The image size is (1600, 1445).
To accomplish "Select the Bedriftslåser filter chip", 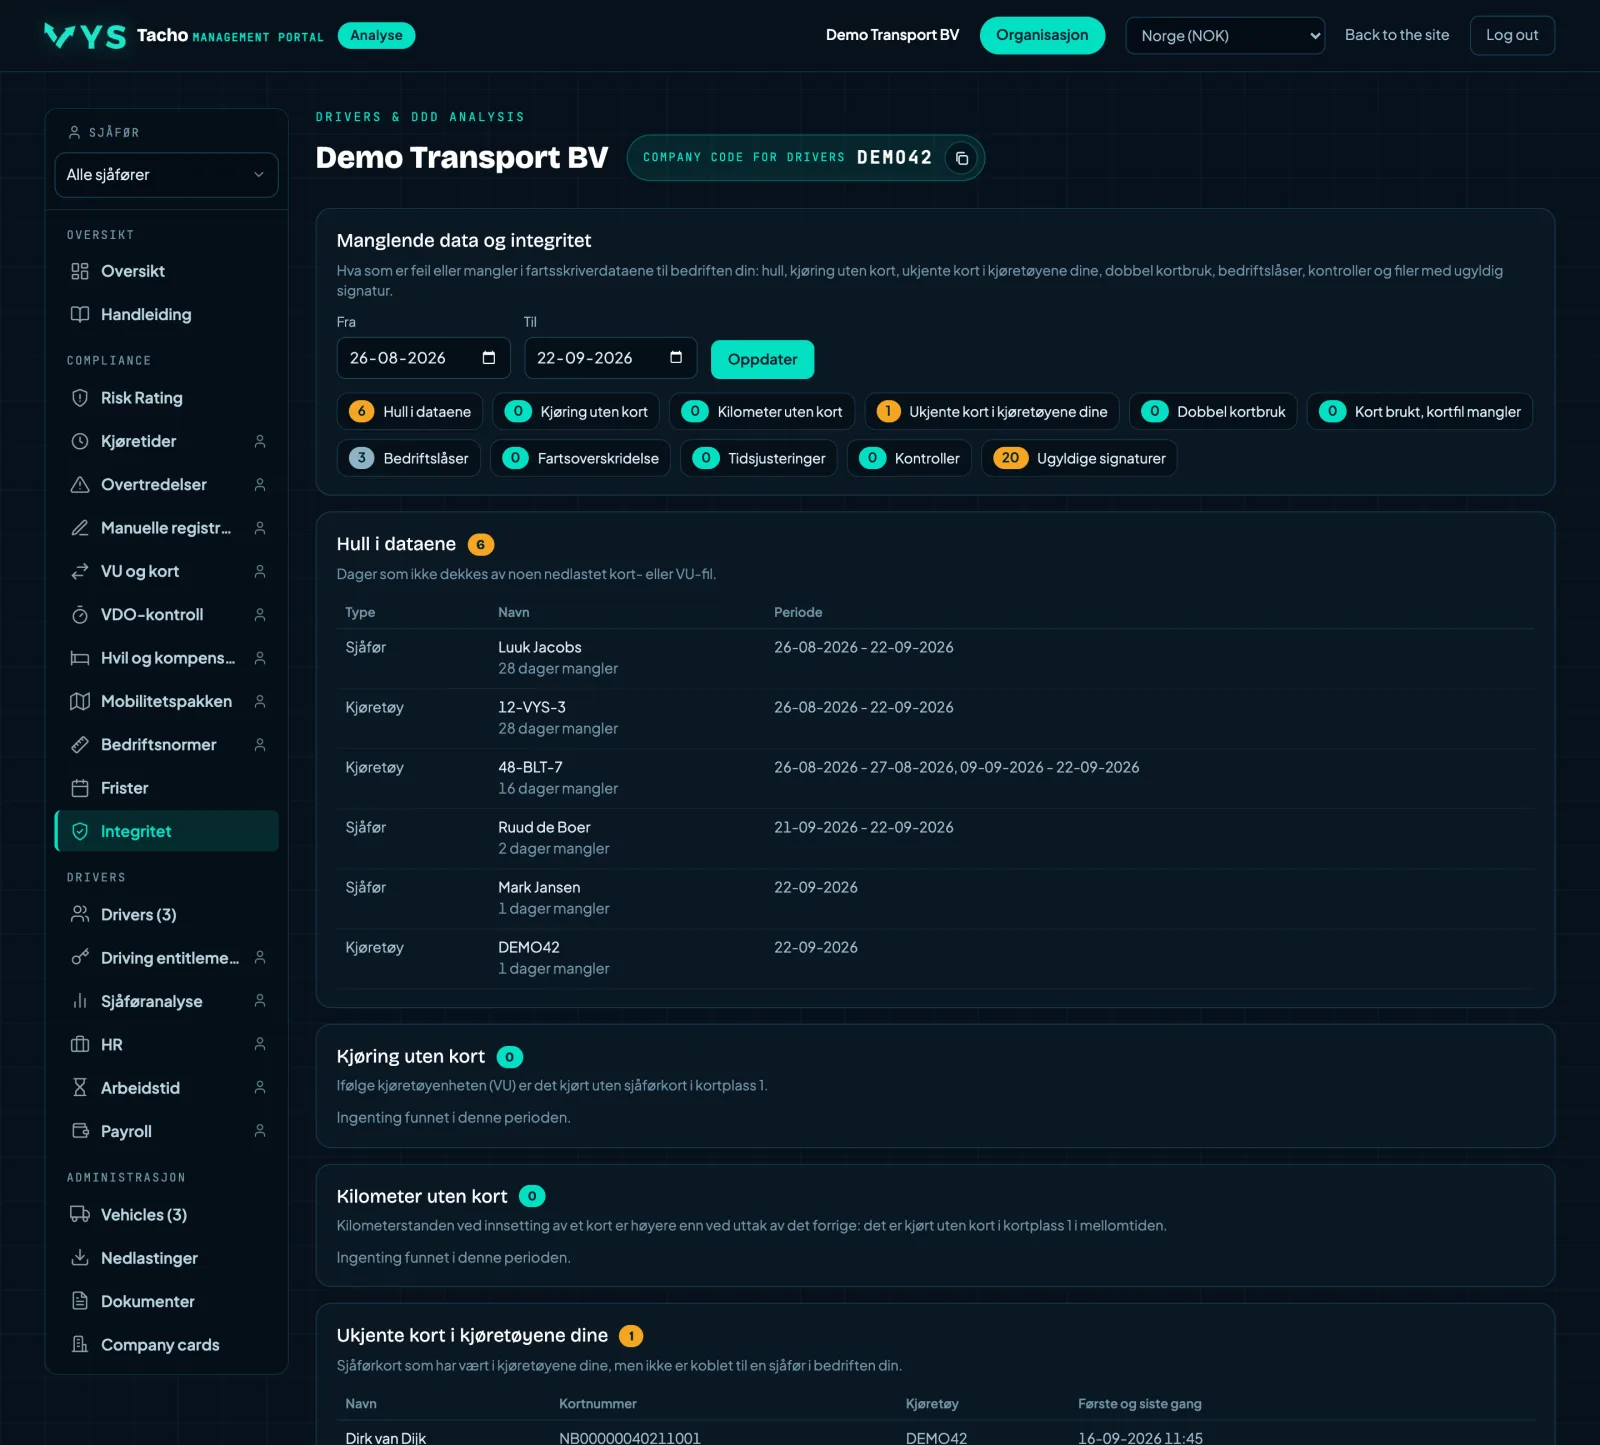I will pyautogui.click(x=409, y=458).
